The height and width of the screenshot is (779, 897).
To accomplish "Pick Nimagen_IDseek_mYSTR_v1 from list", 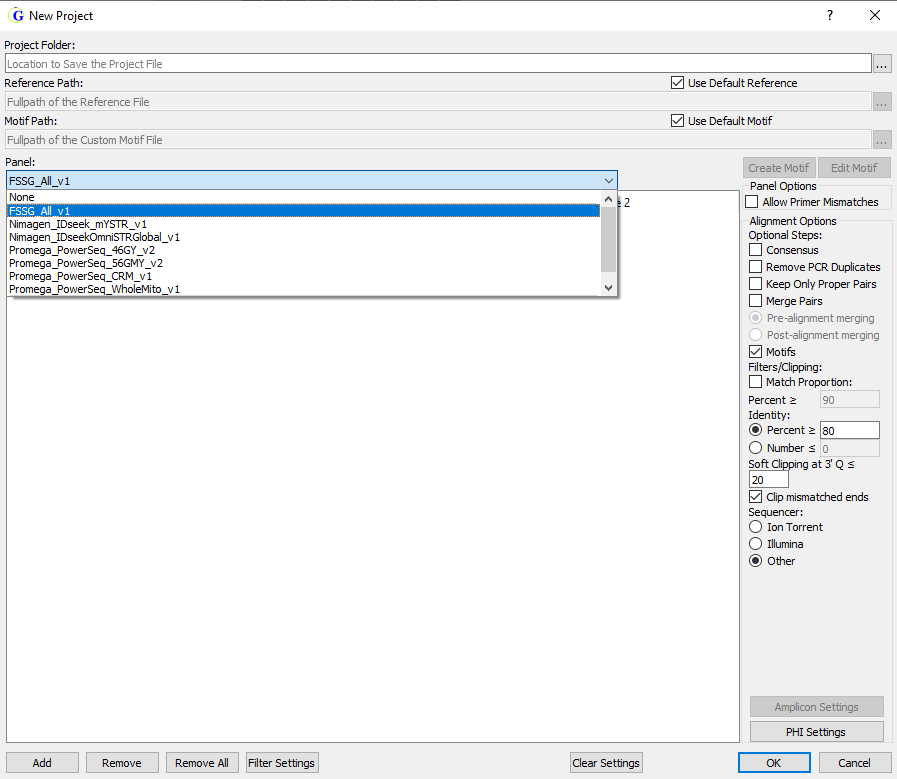I will pos(78,224).
